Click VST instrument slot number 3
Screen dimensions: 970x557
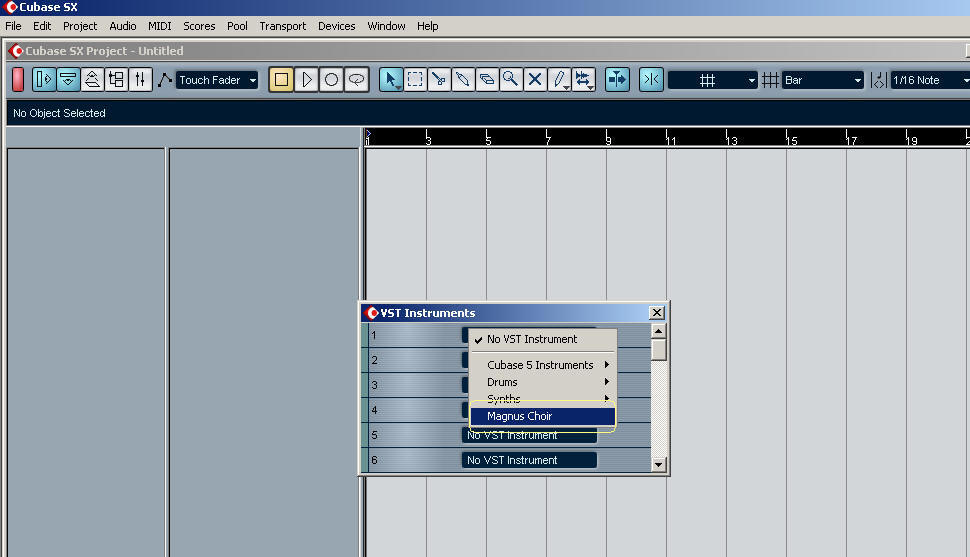[374, 385]
